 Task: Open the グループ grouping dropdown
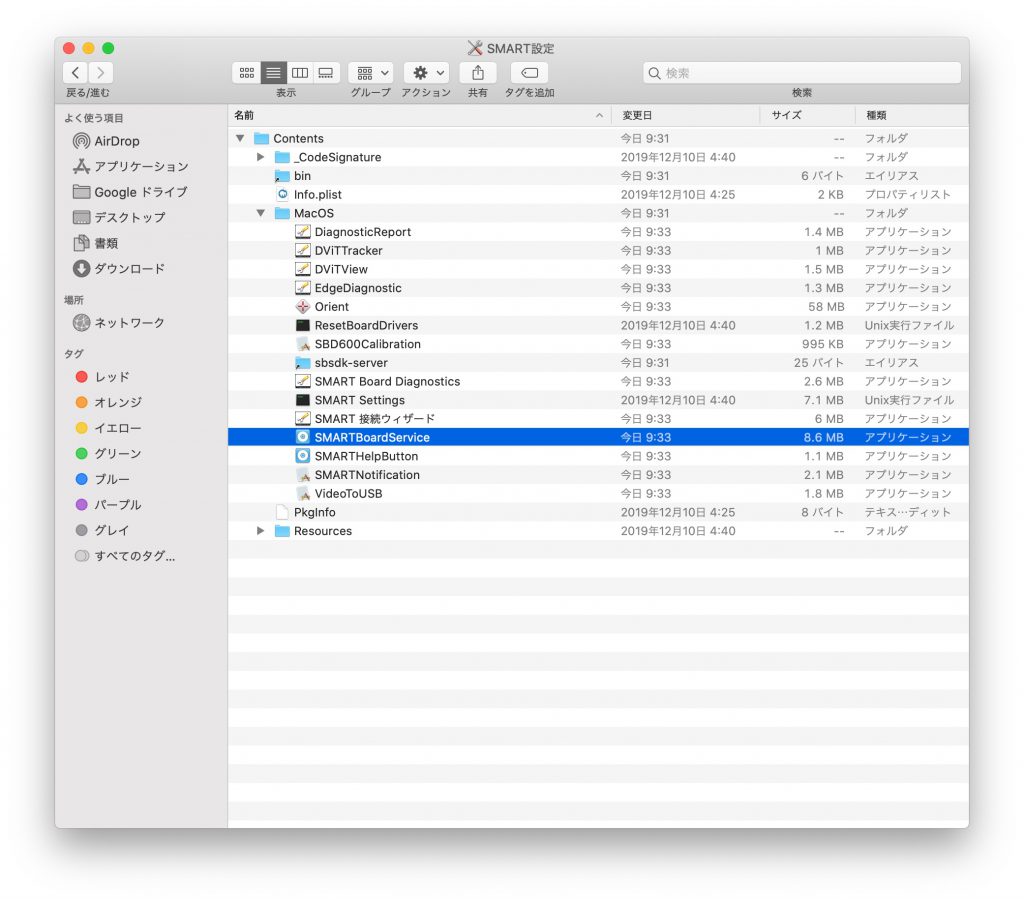click(x=371, y=72)
